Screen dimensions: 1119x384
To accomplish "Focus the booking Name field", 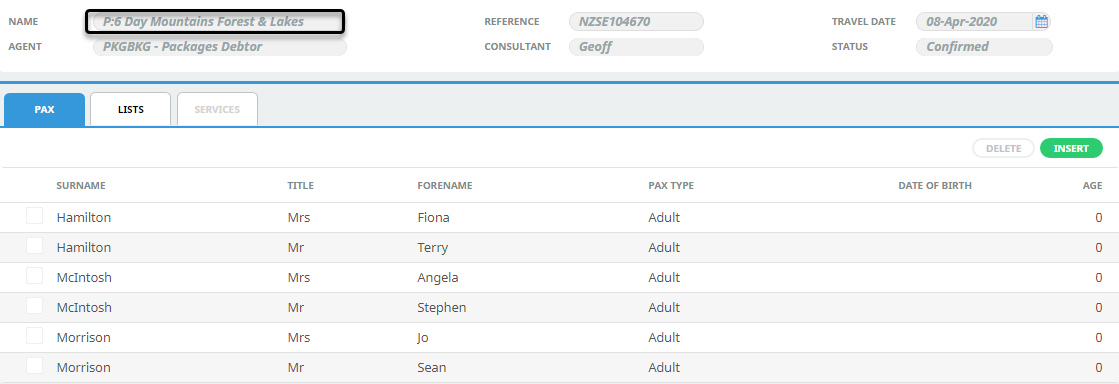I will point(216,21).
